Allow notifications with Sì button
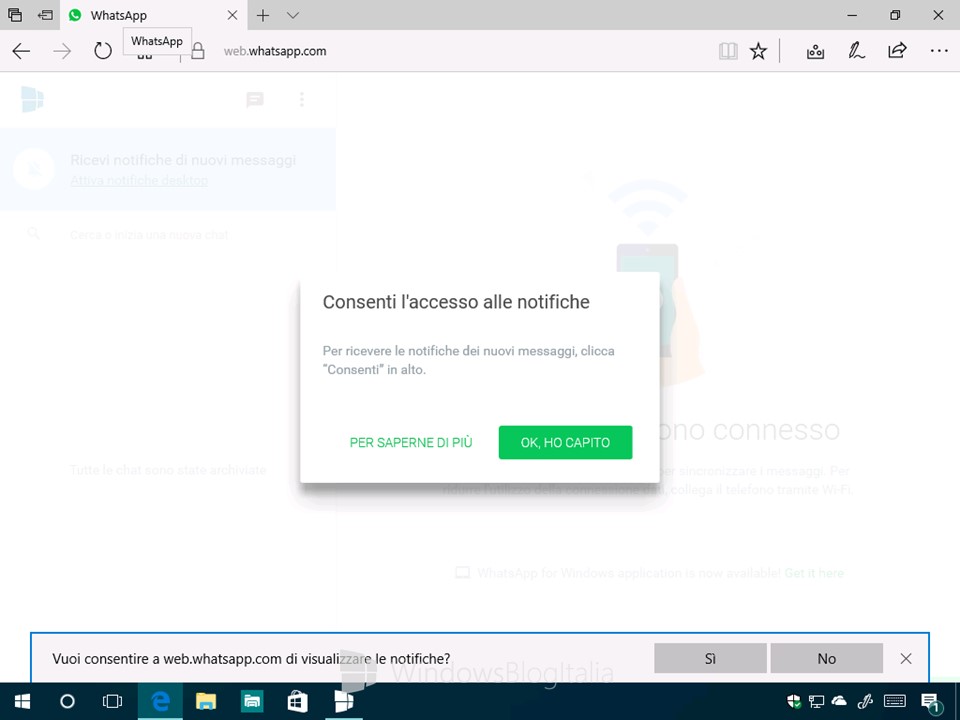Viewport: 960px width, 720px height. pos(710,658)
